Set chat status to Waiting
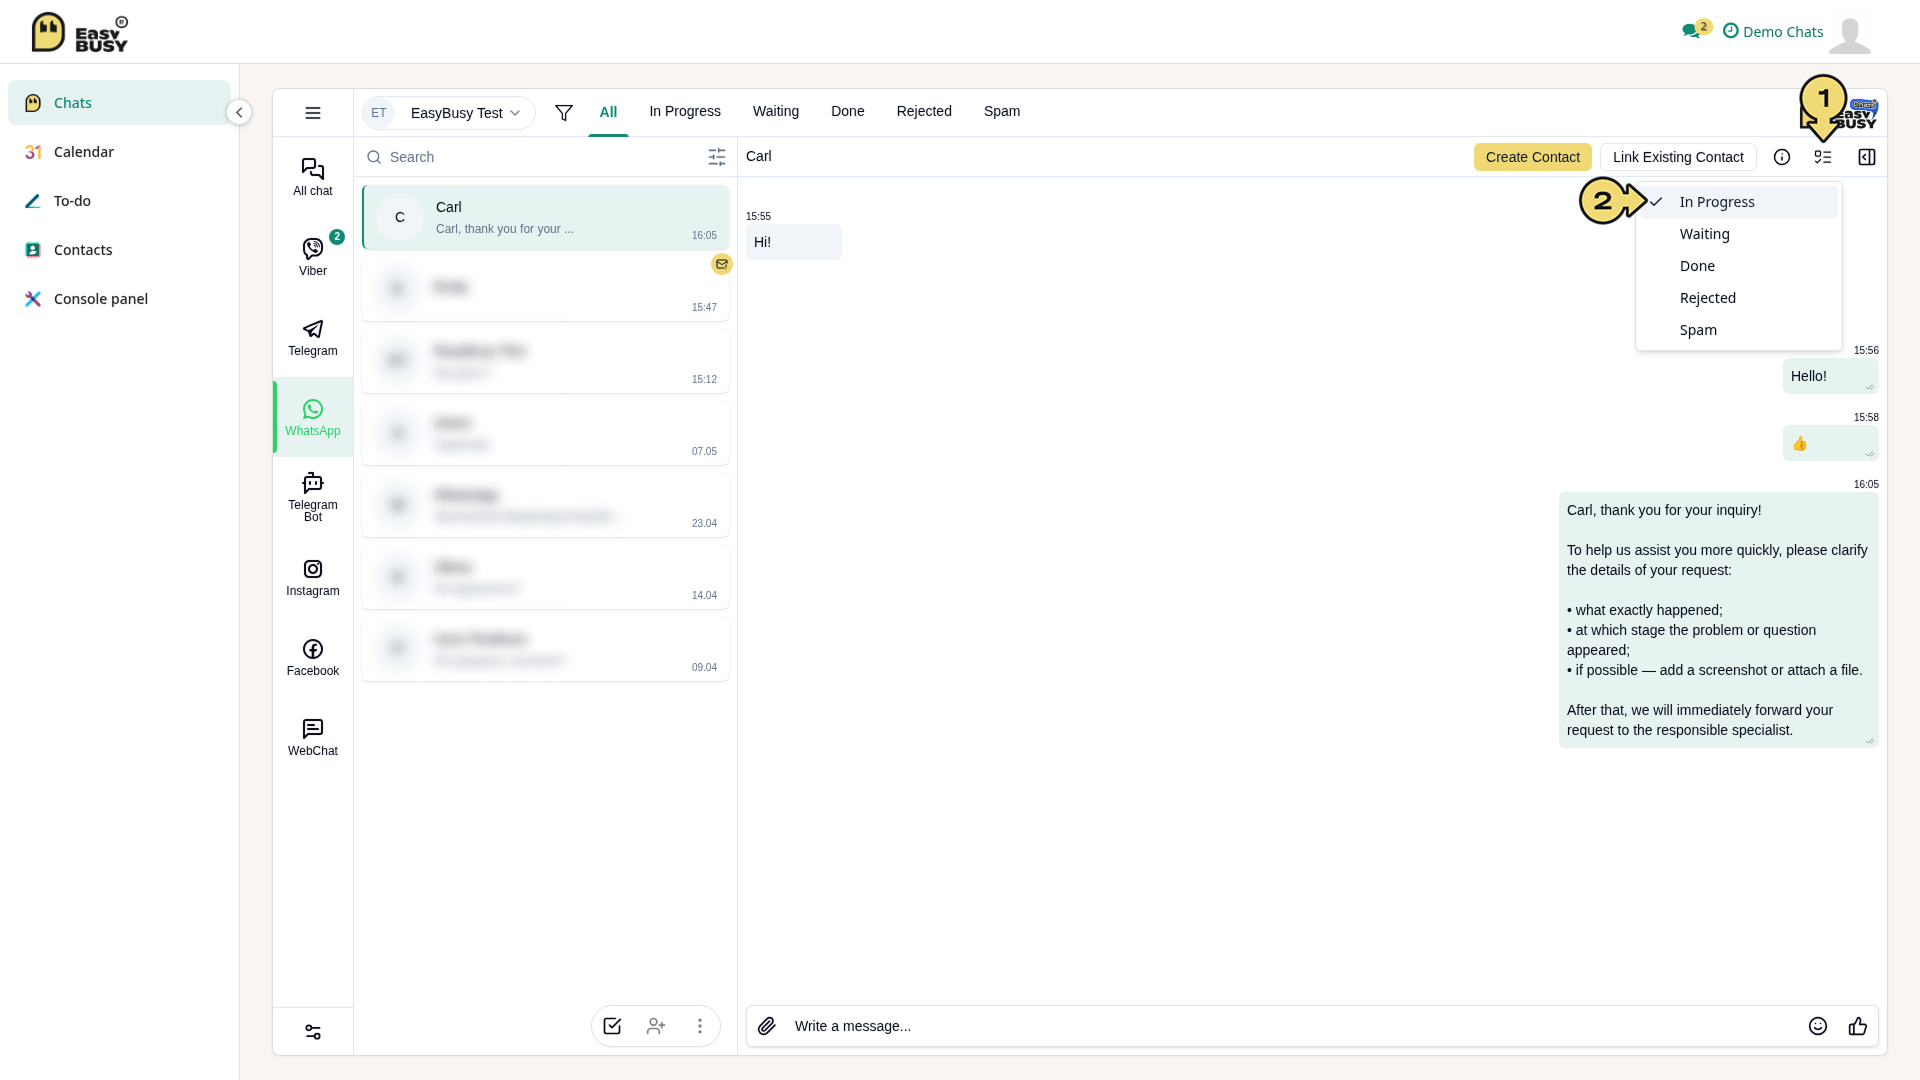The height and width of the screenshot is (1080, 1920). (1738, 234)
